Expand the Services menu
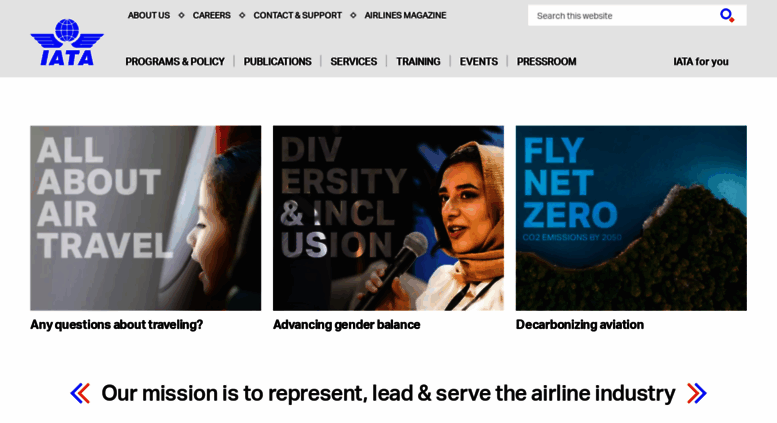 (354, 61)
